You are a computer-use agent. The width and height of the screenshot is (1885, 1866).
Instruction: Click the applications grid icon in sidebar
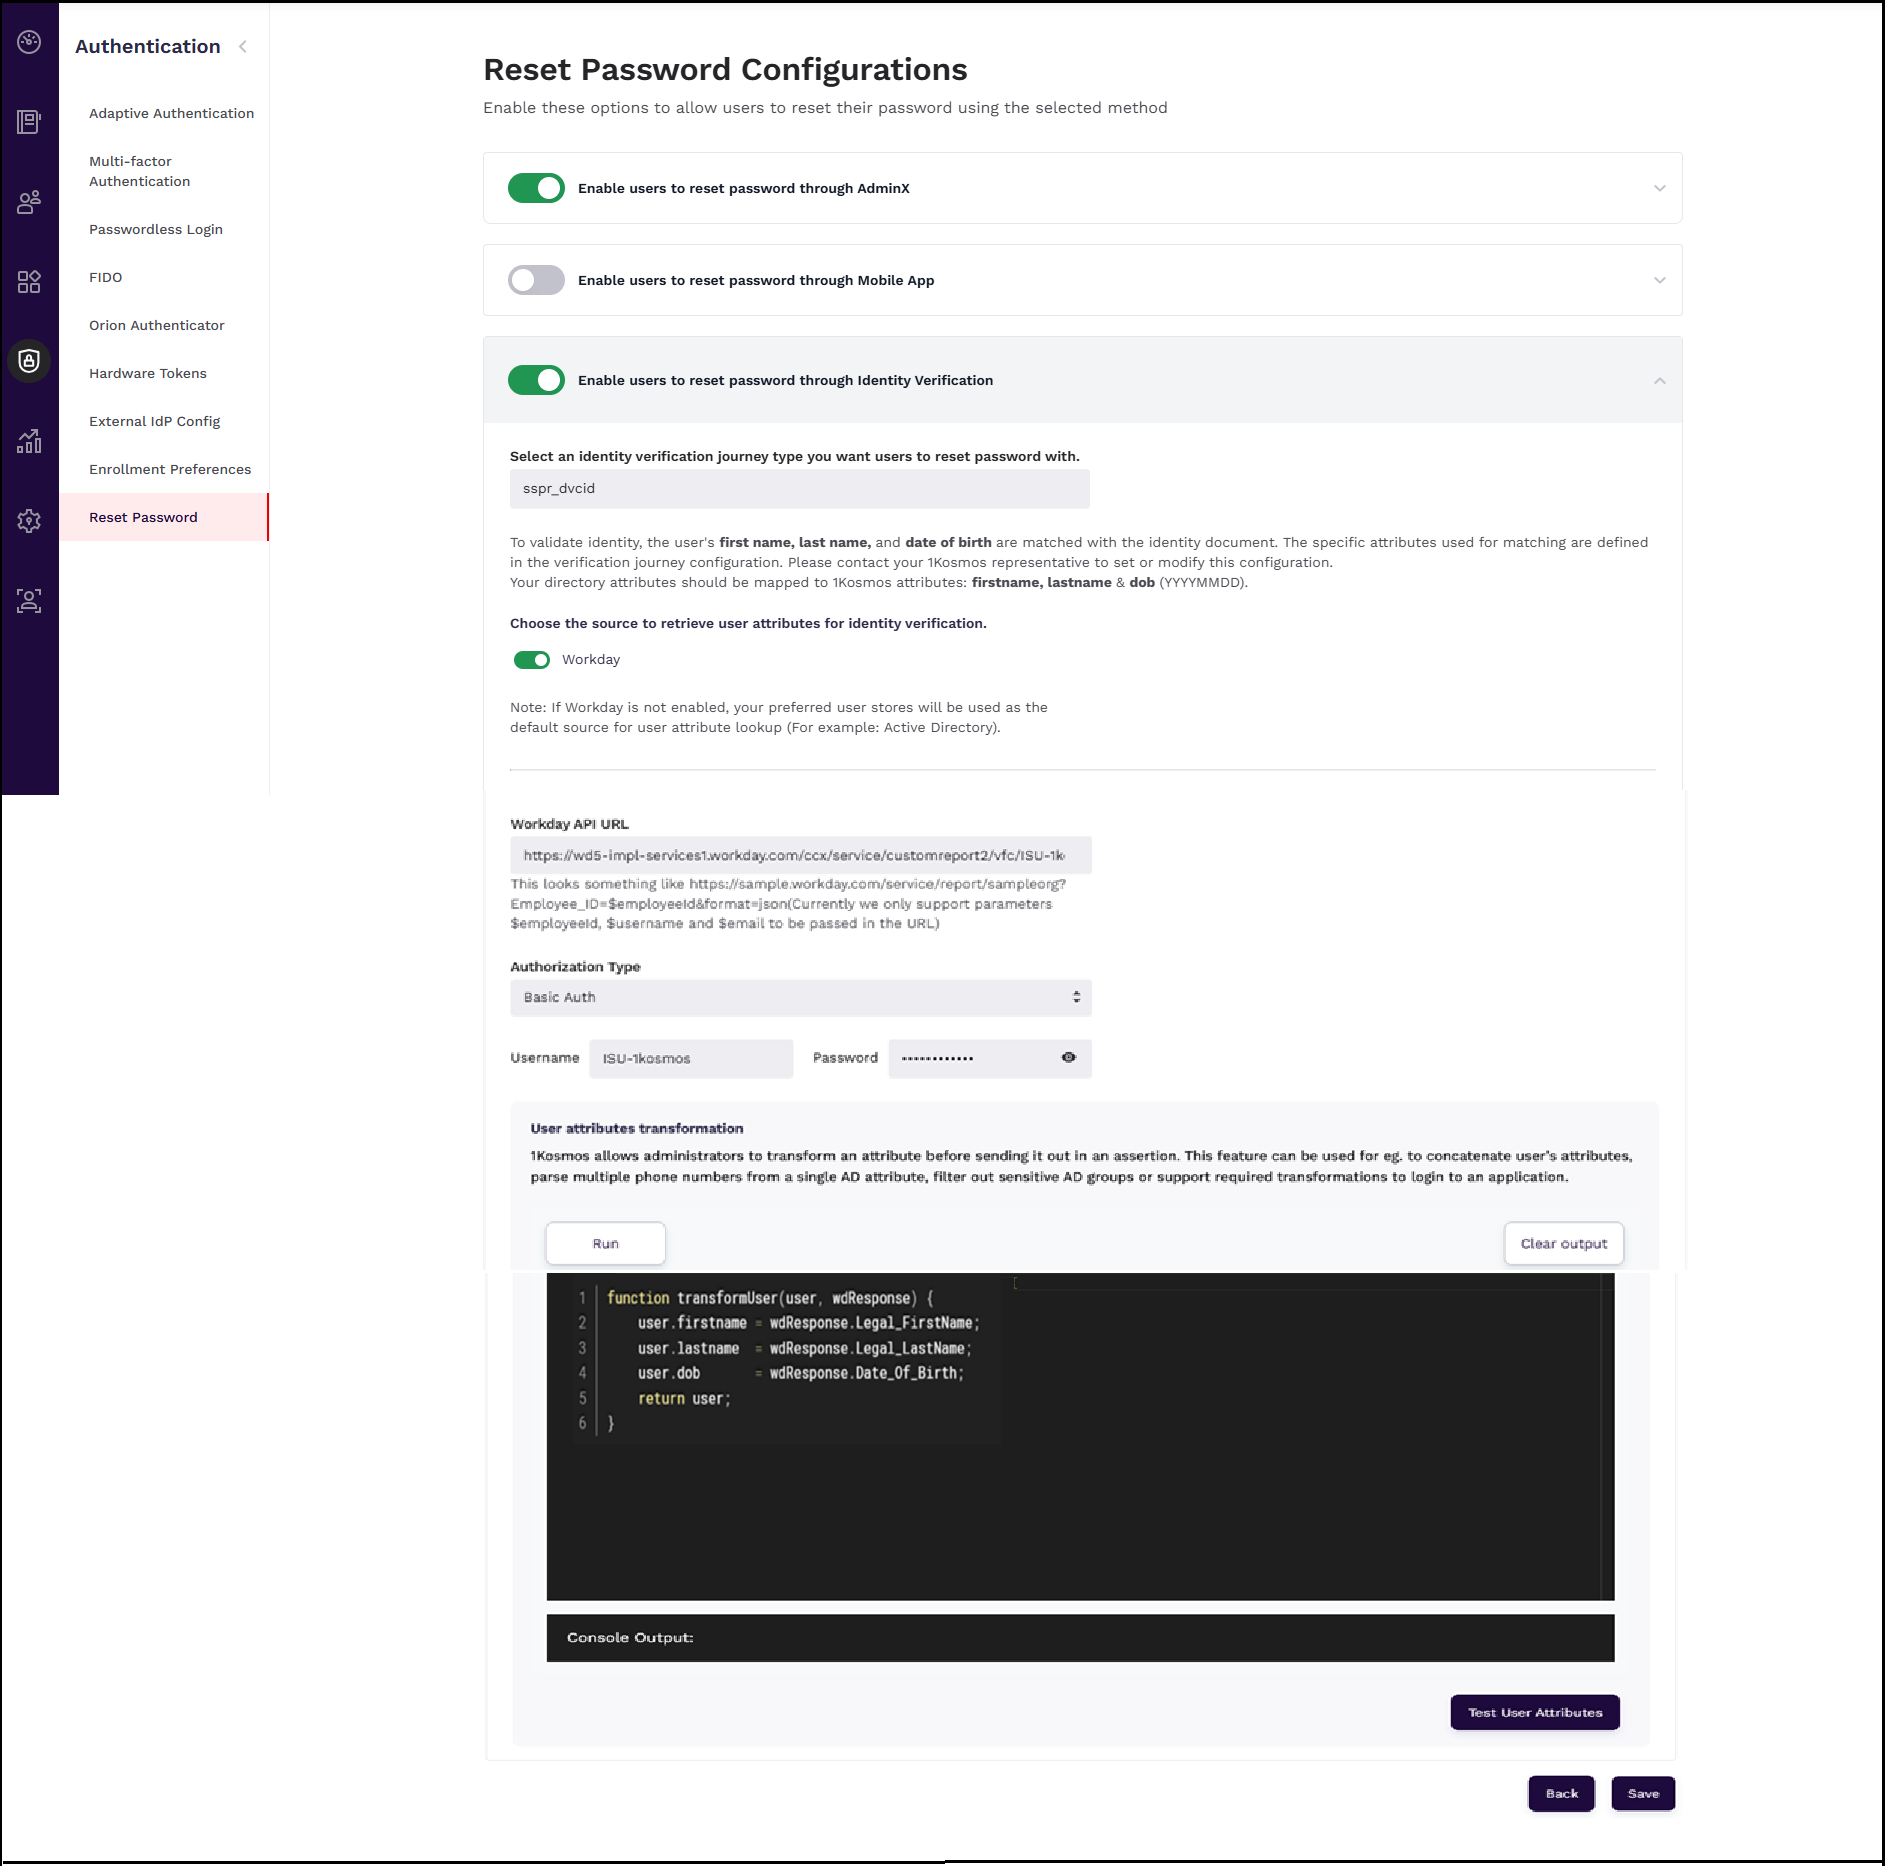[x=29, y=282]
